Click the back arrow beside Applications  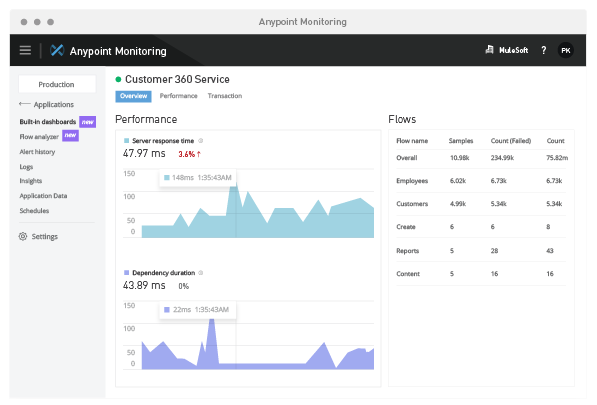pyautogui.click(x=25, y=104)
